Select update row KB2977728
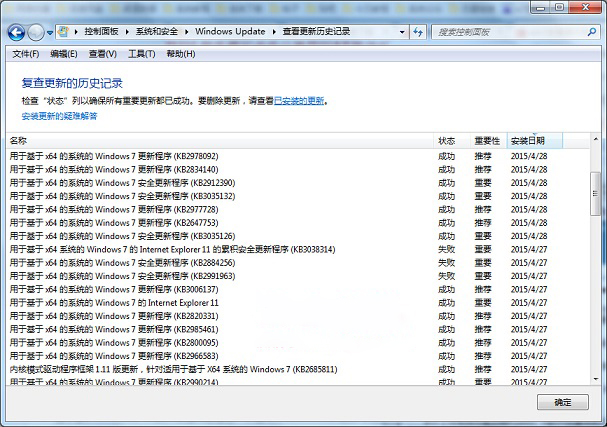 (x=298, y=209)
